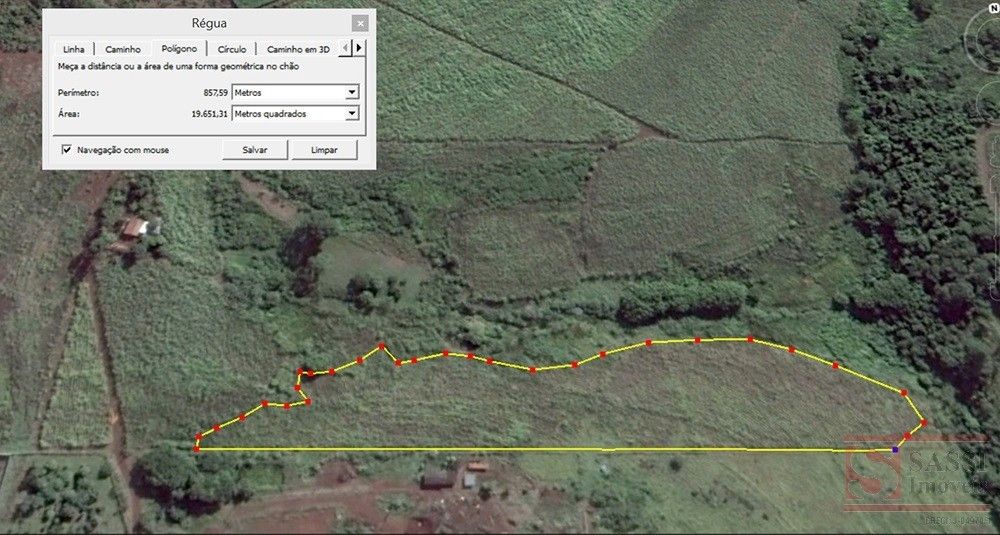
Task: Clear the measurement with Limpar
Action: (x=325, y=150)
